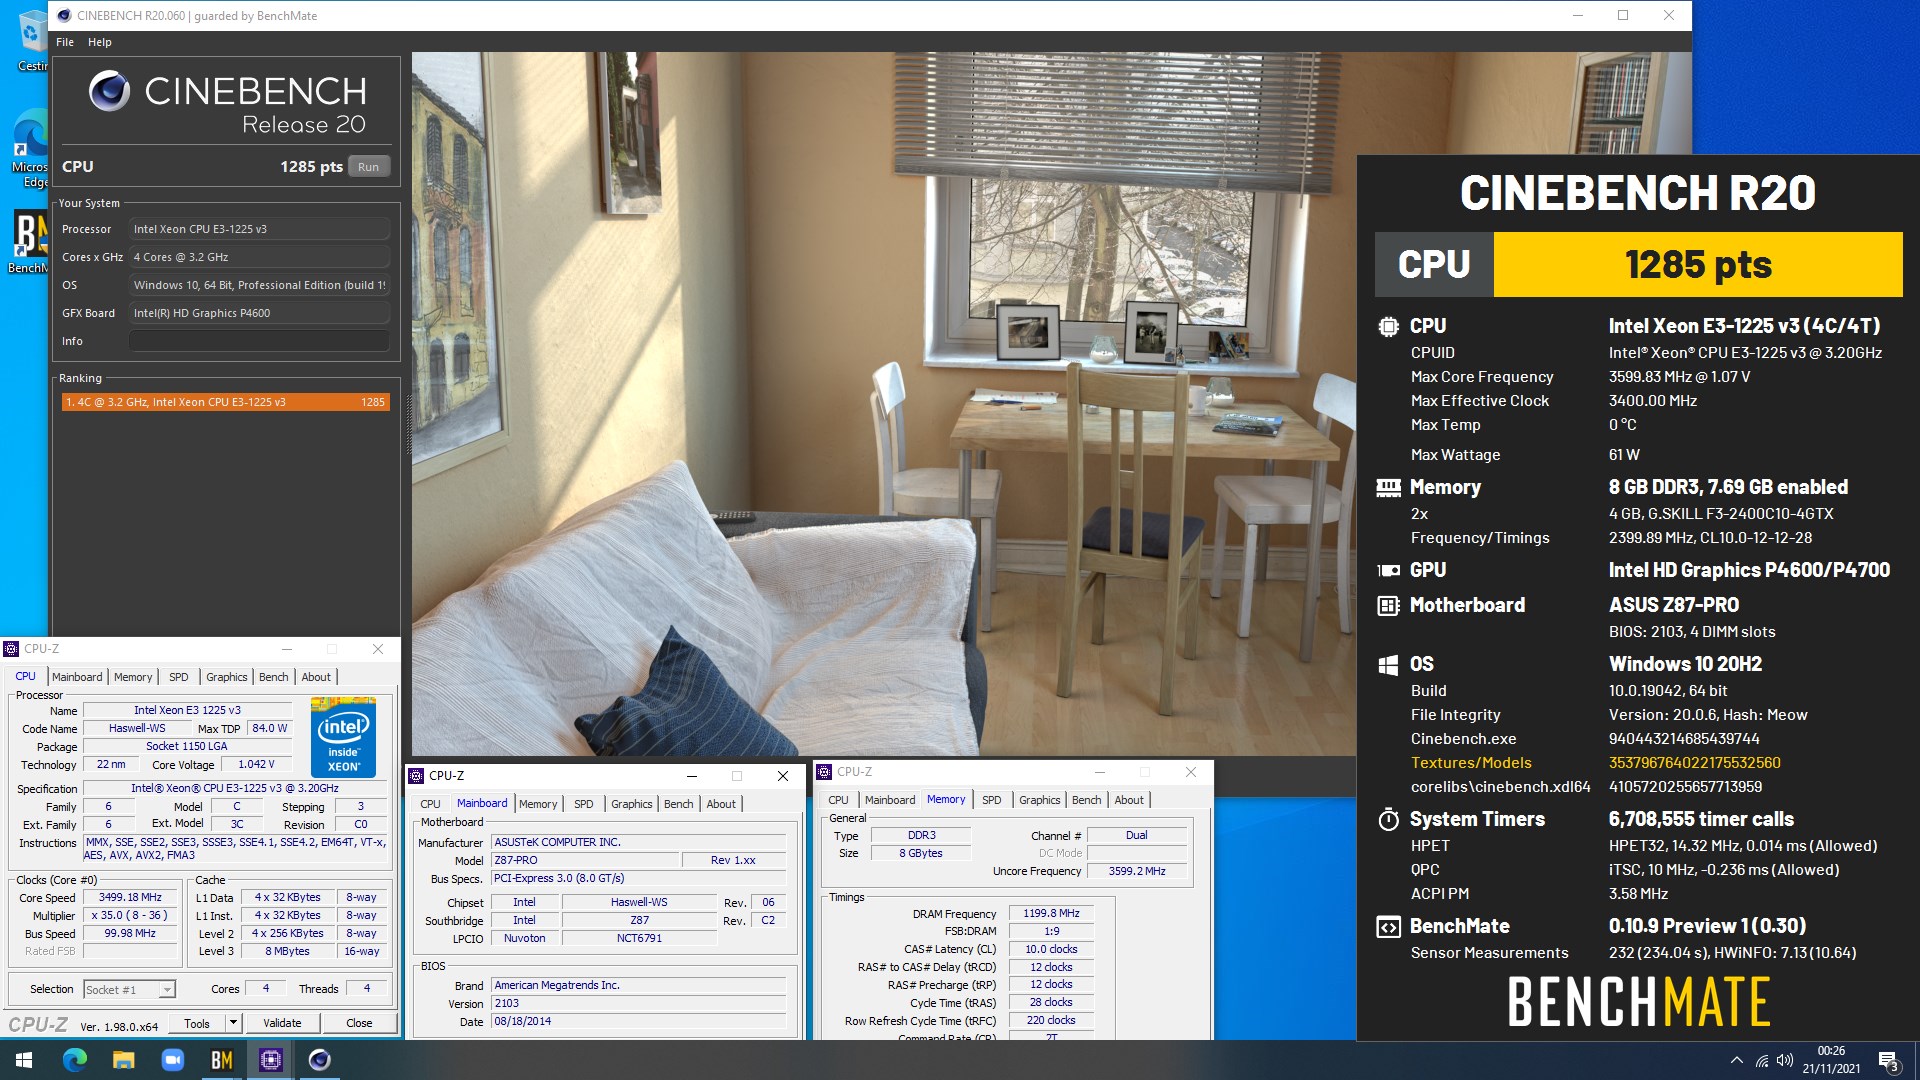The height and width of the screenshot is (1080, 1920).
Task: Click the Textures/Models hash line in BenchMate
Action: 1596,763
